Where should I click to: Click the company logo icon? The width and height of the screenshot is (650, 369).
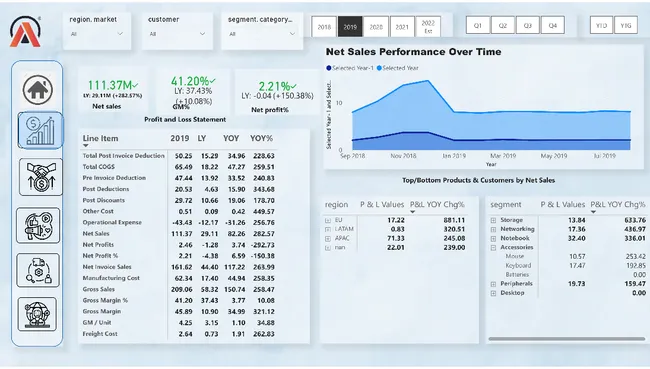click(25, 32)
